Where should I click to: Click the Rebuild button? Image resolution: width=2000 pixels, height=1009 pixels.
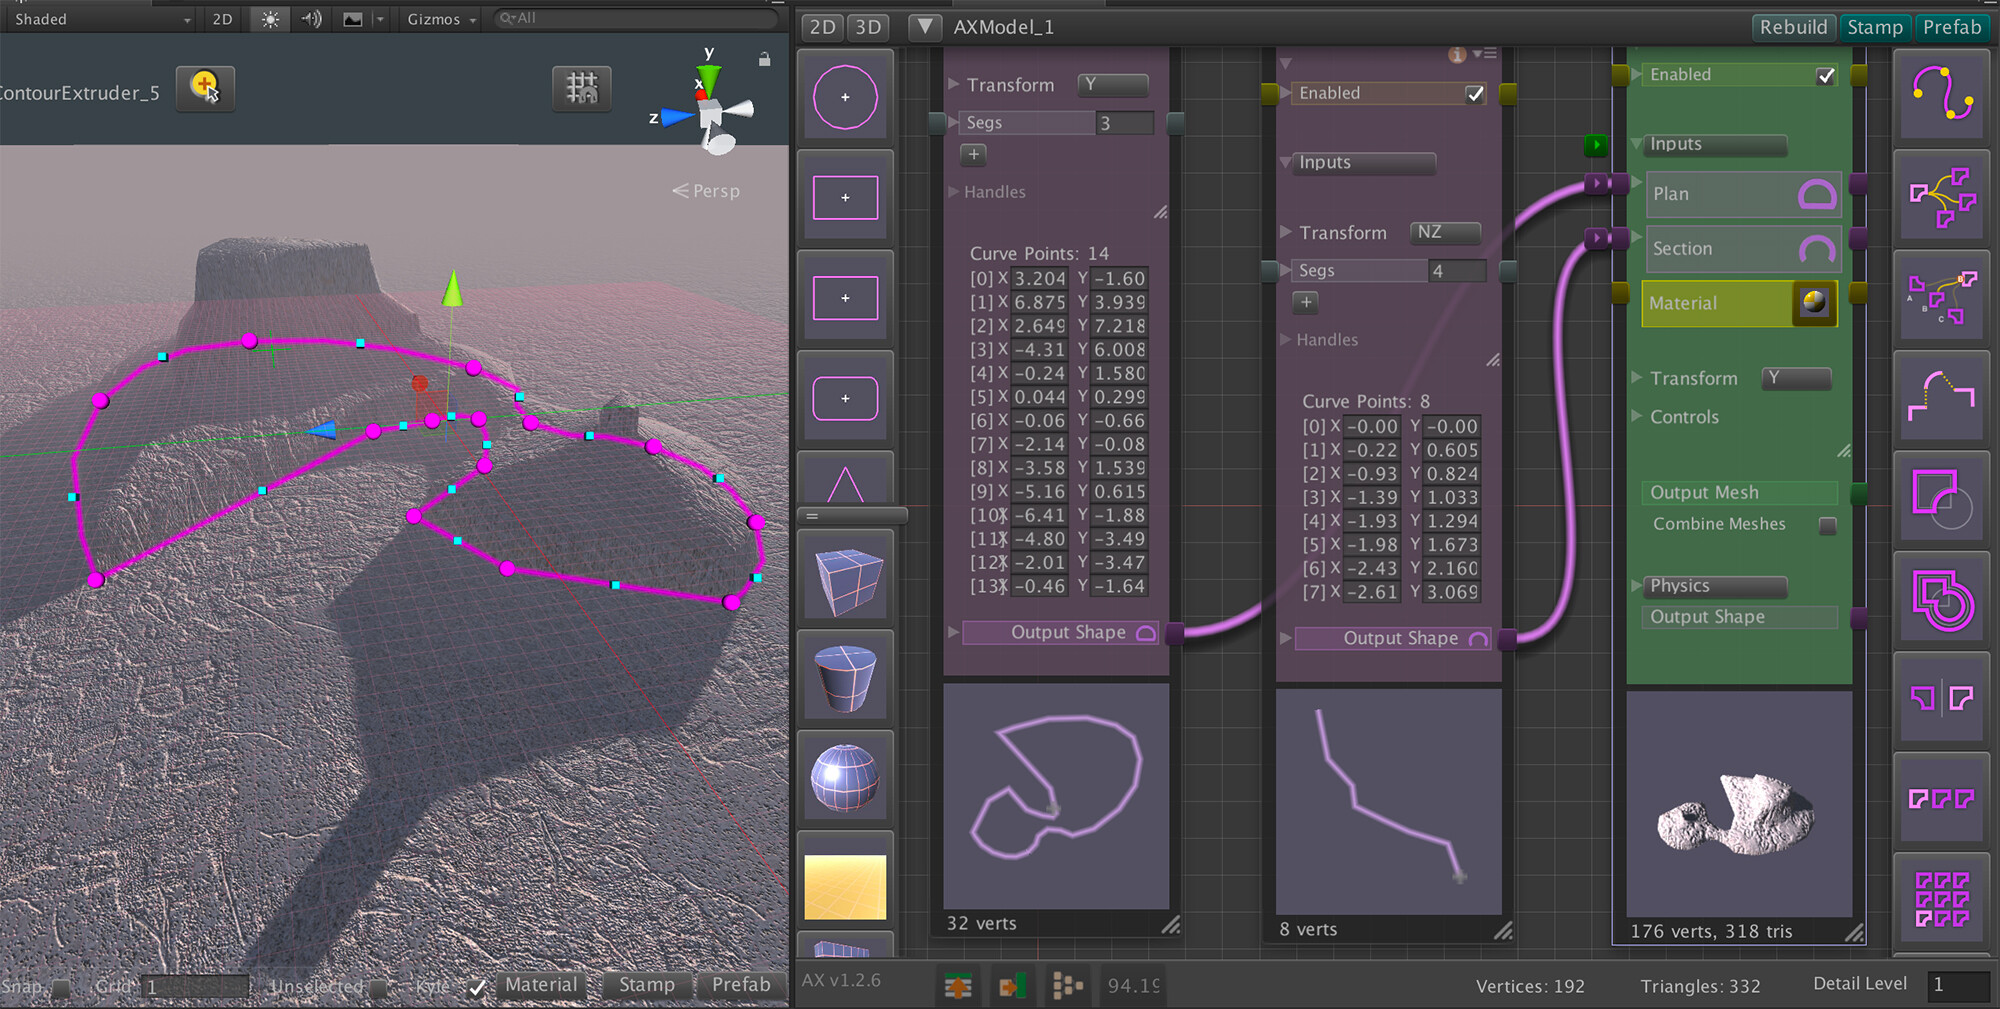(1793, 27)
